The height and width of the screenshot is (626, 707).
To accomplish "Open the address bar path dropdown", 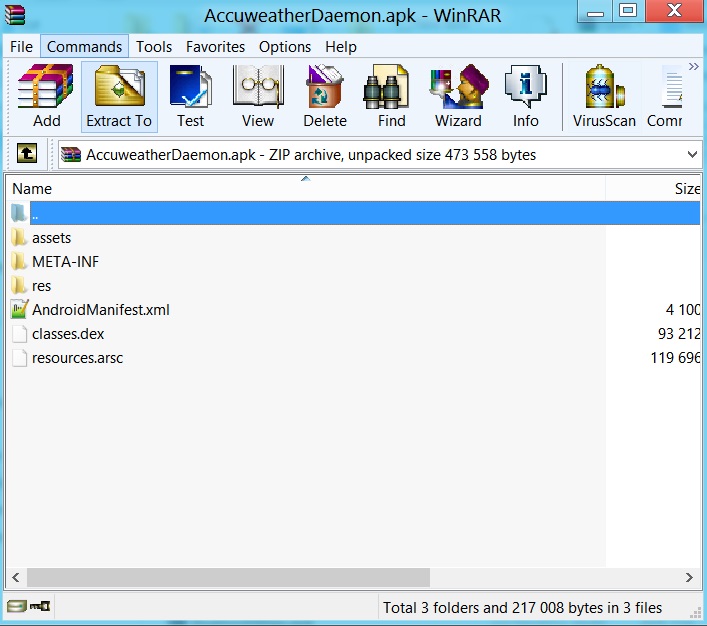I will pos(693,155).
